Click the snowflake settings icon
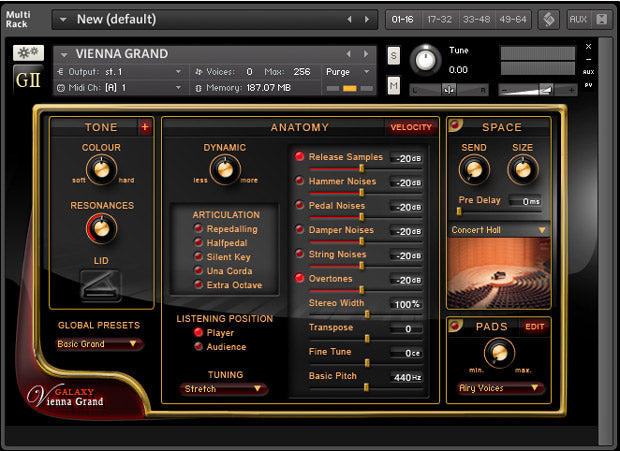Viewport: 620px width, 451px height. click(27, 53)
